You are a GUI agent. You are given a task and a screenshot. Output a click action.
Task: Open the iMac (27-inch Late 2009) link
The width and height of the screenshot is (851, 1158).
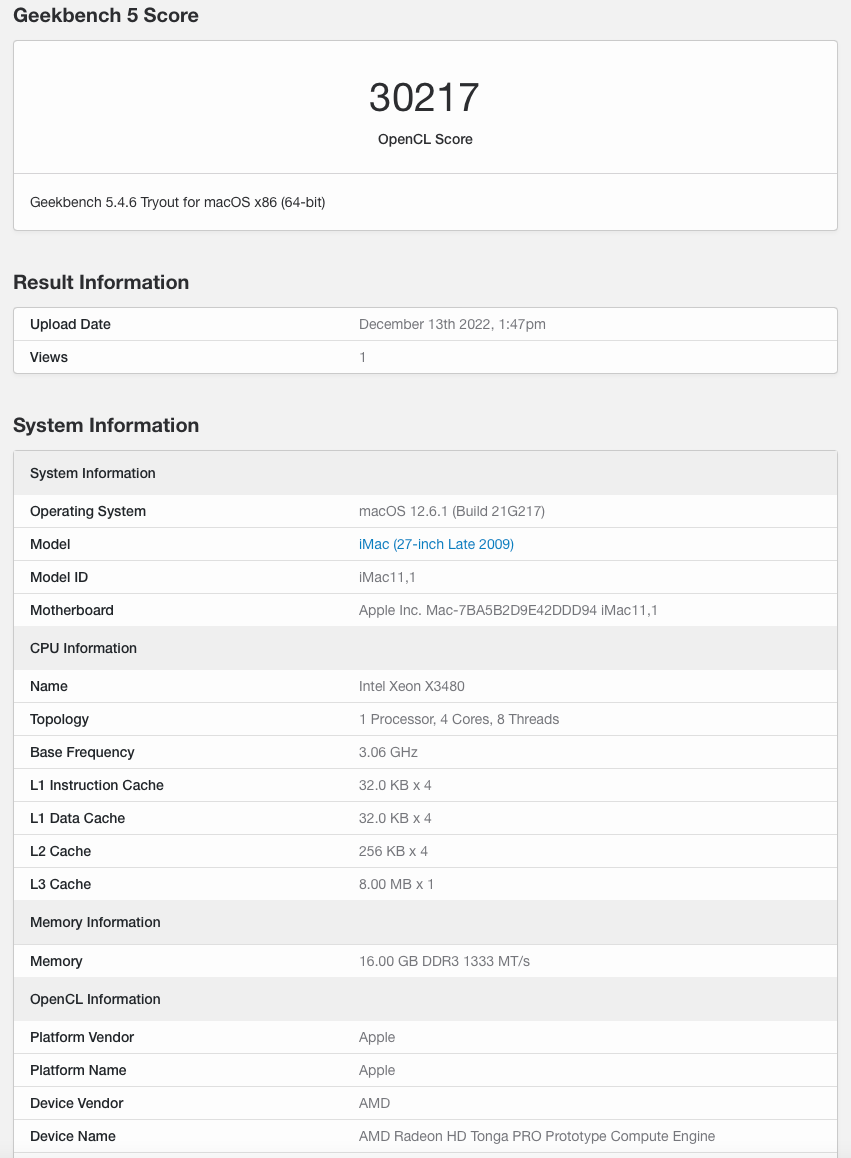coord(436,544)
